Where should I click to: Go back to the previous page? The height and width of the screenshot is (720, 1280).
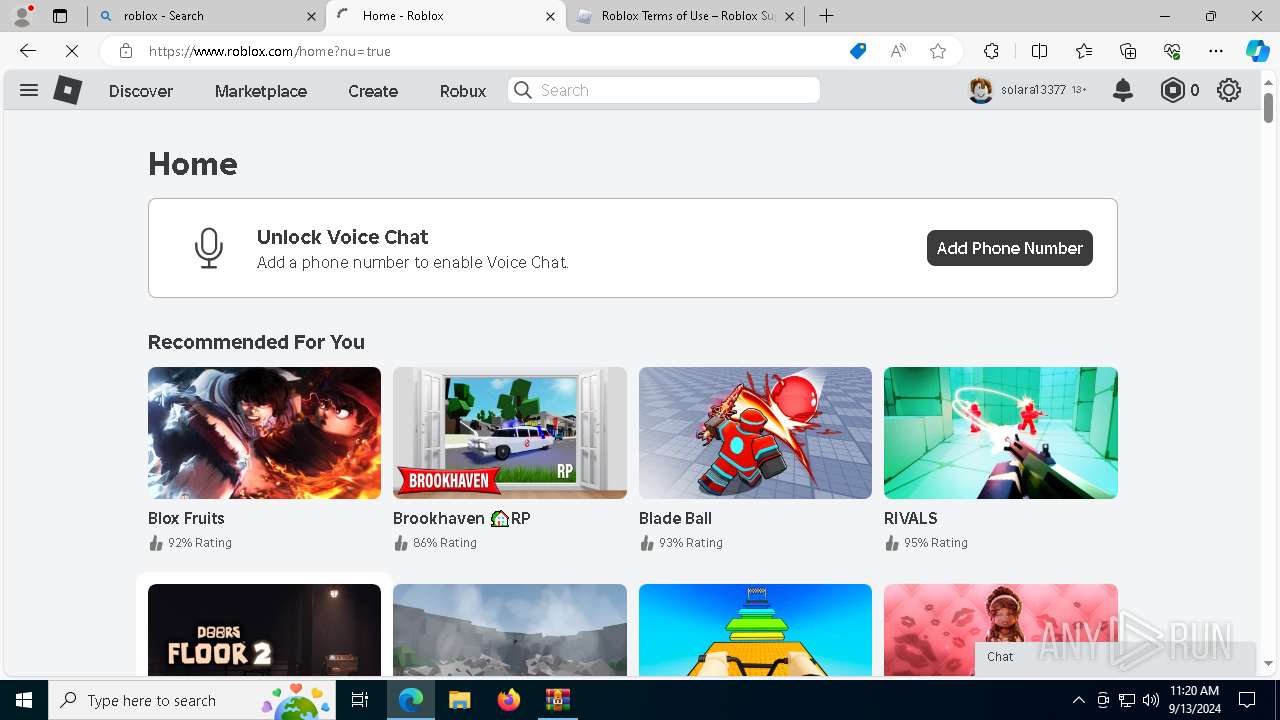(28, 51)
